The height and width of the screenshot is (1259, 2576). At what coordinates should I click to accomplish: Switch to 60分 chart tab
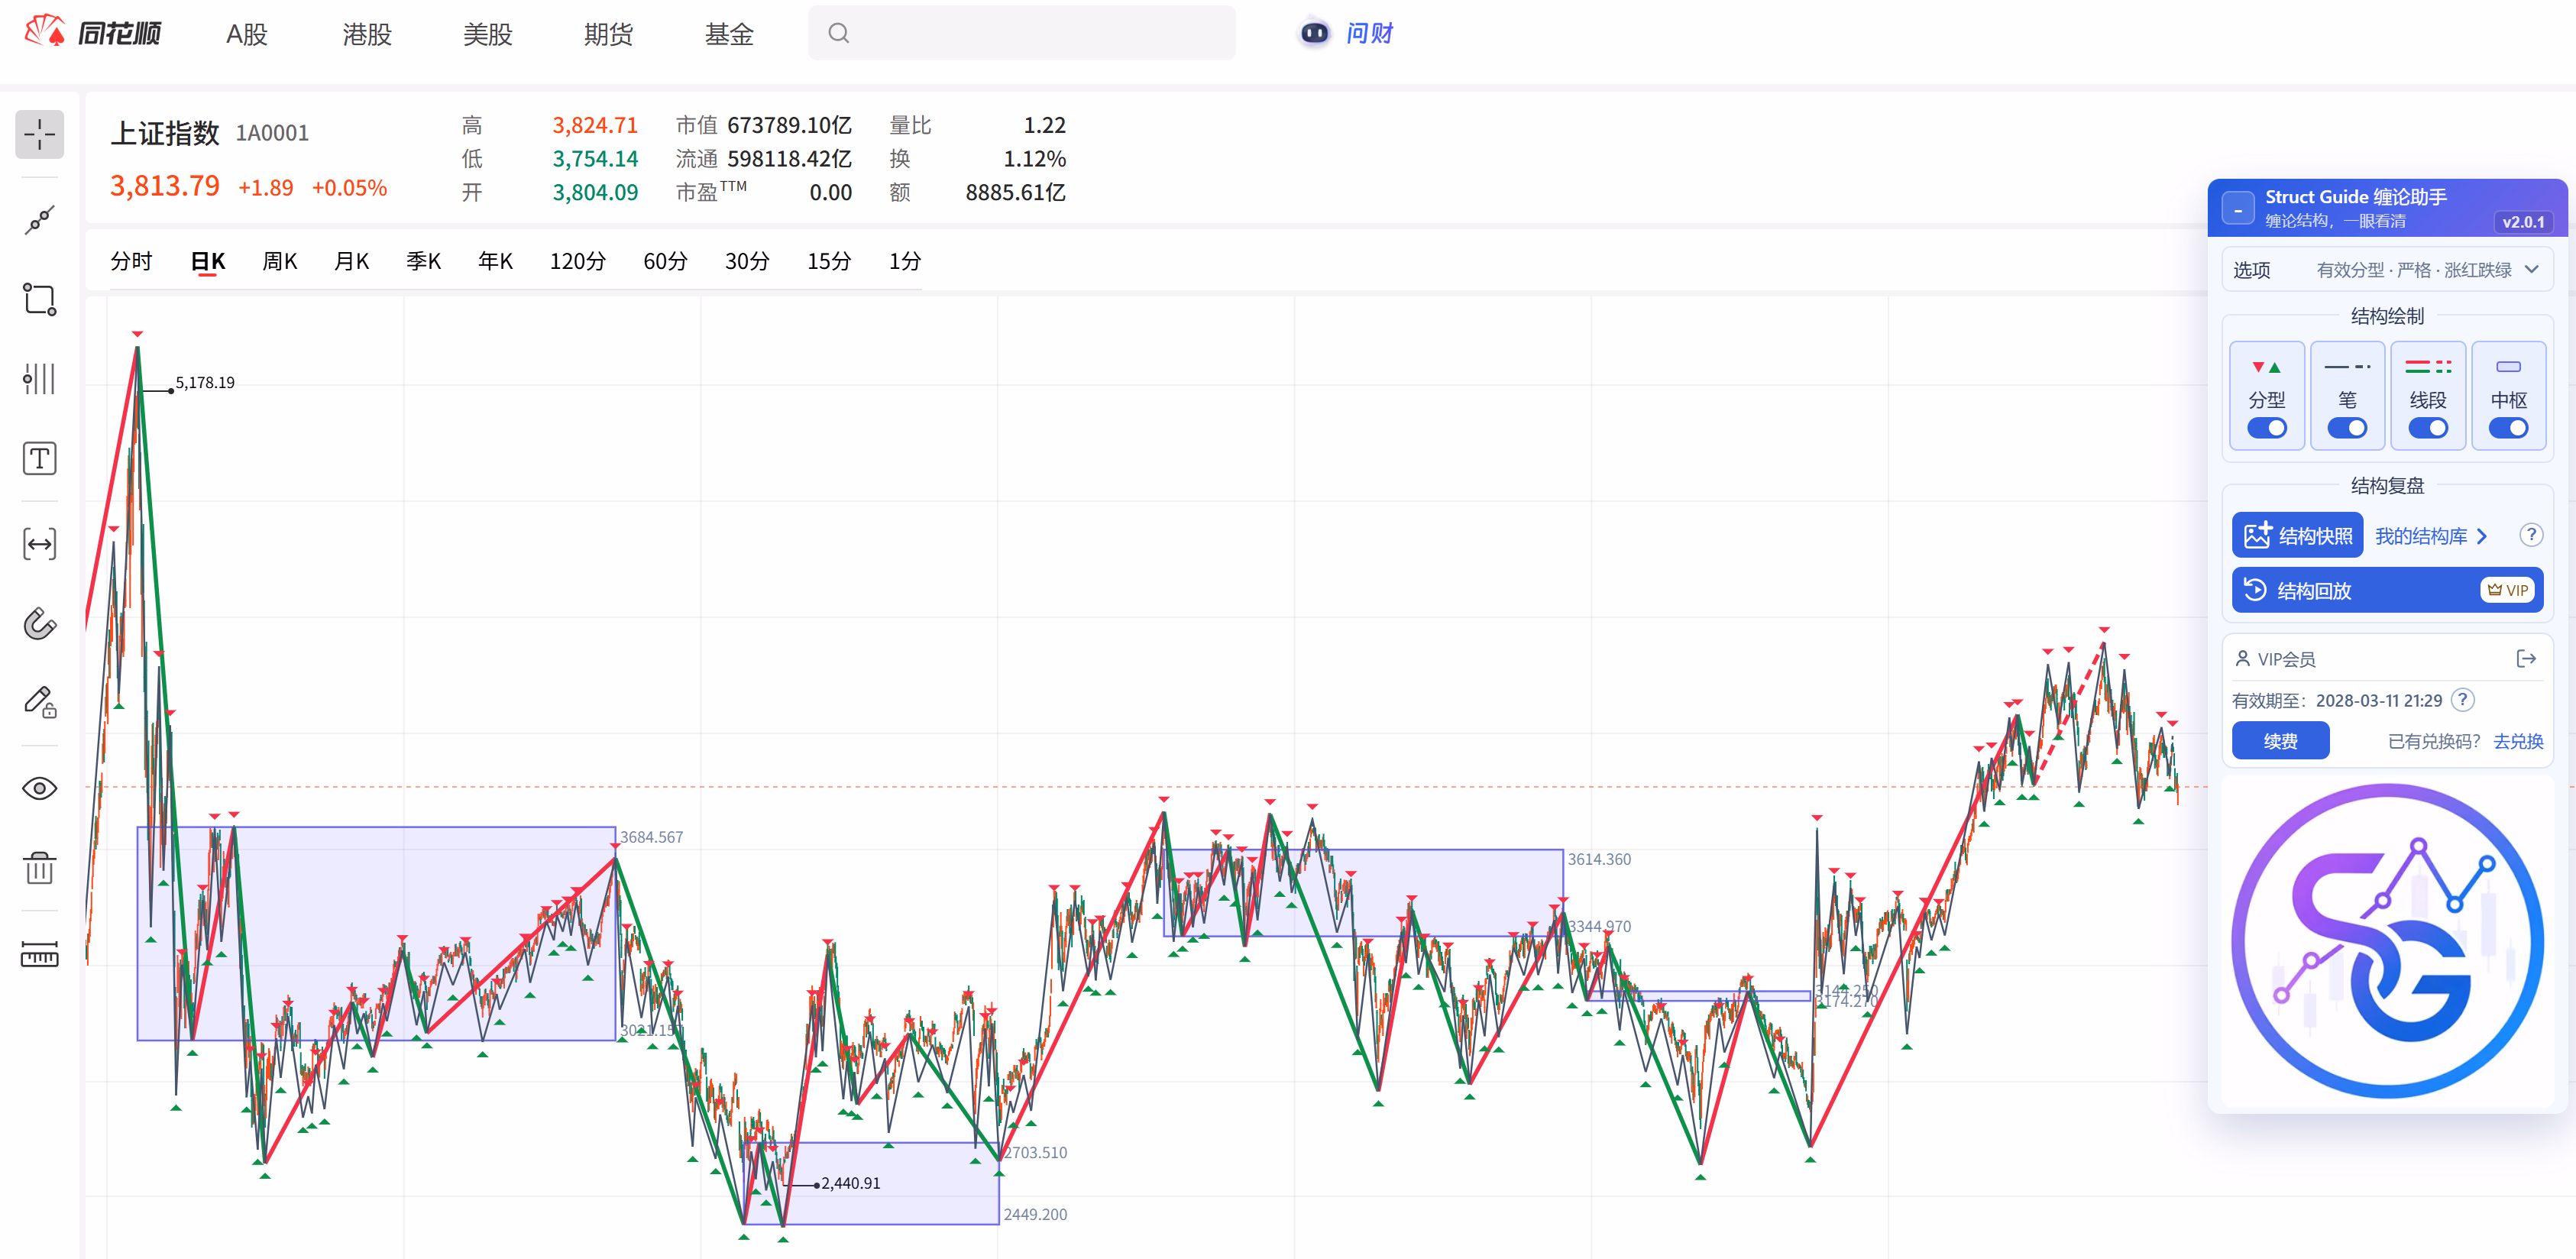665,261
